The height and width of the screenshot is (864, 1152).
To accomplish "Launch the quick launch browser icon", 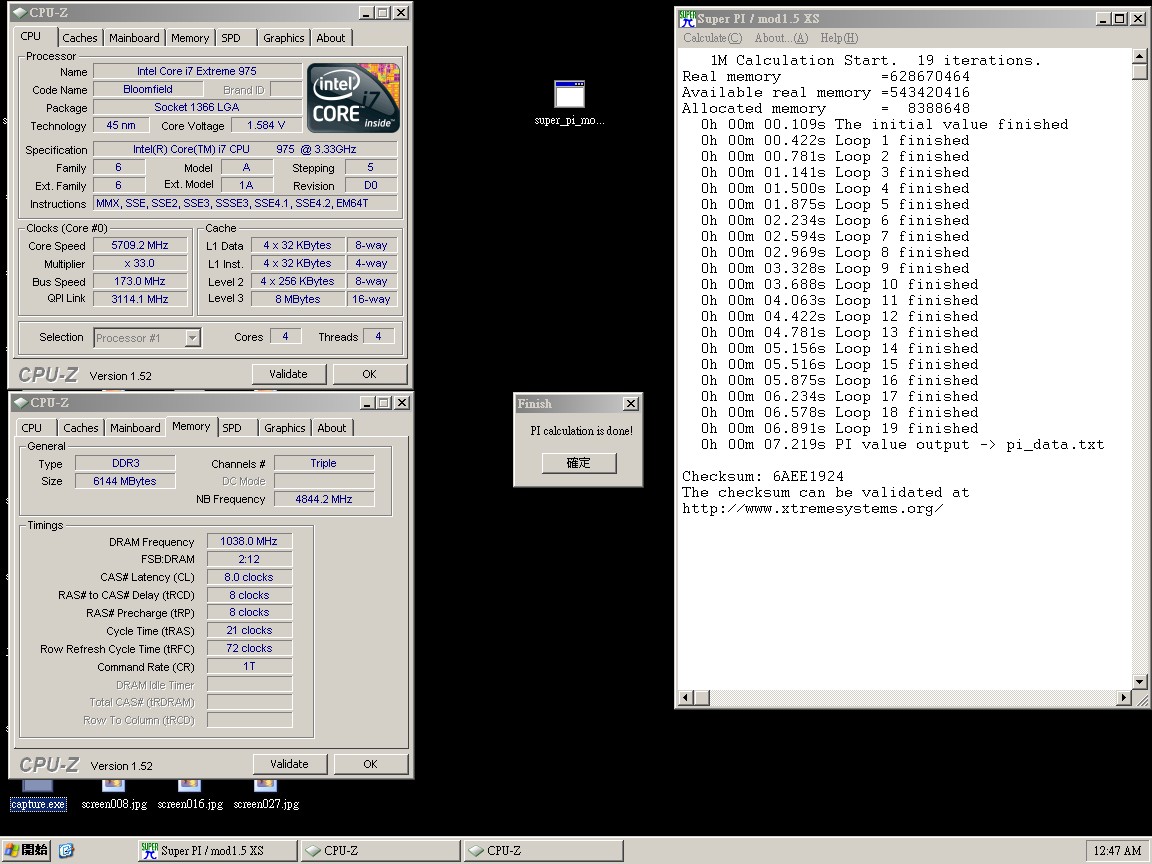I will [66, 850].
